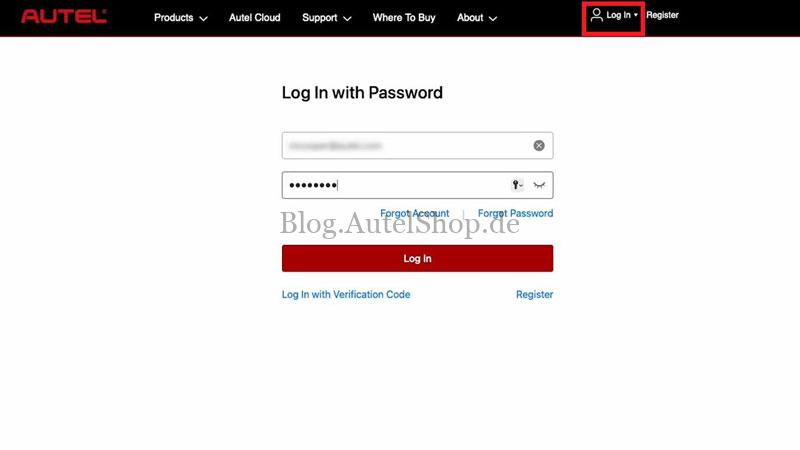Expand the Support dropdown chevron
Image resolution: width=800 pixels, height=450 pixels.
click(347, 18)
